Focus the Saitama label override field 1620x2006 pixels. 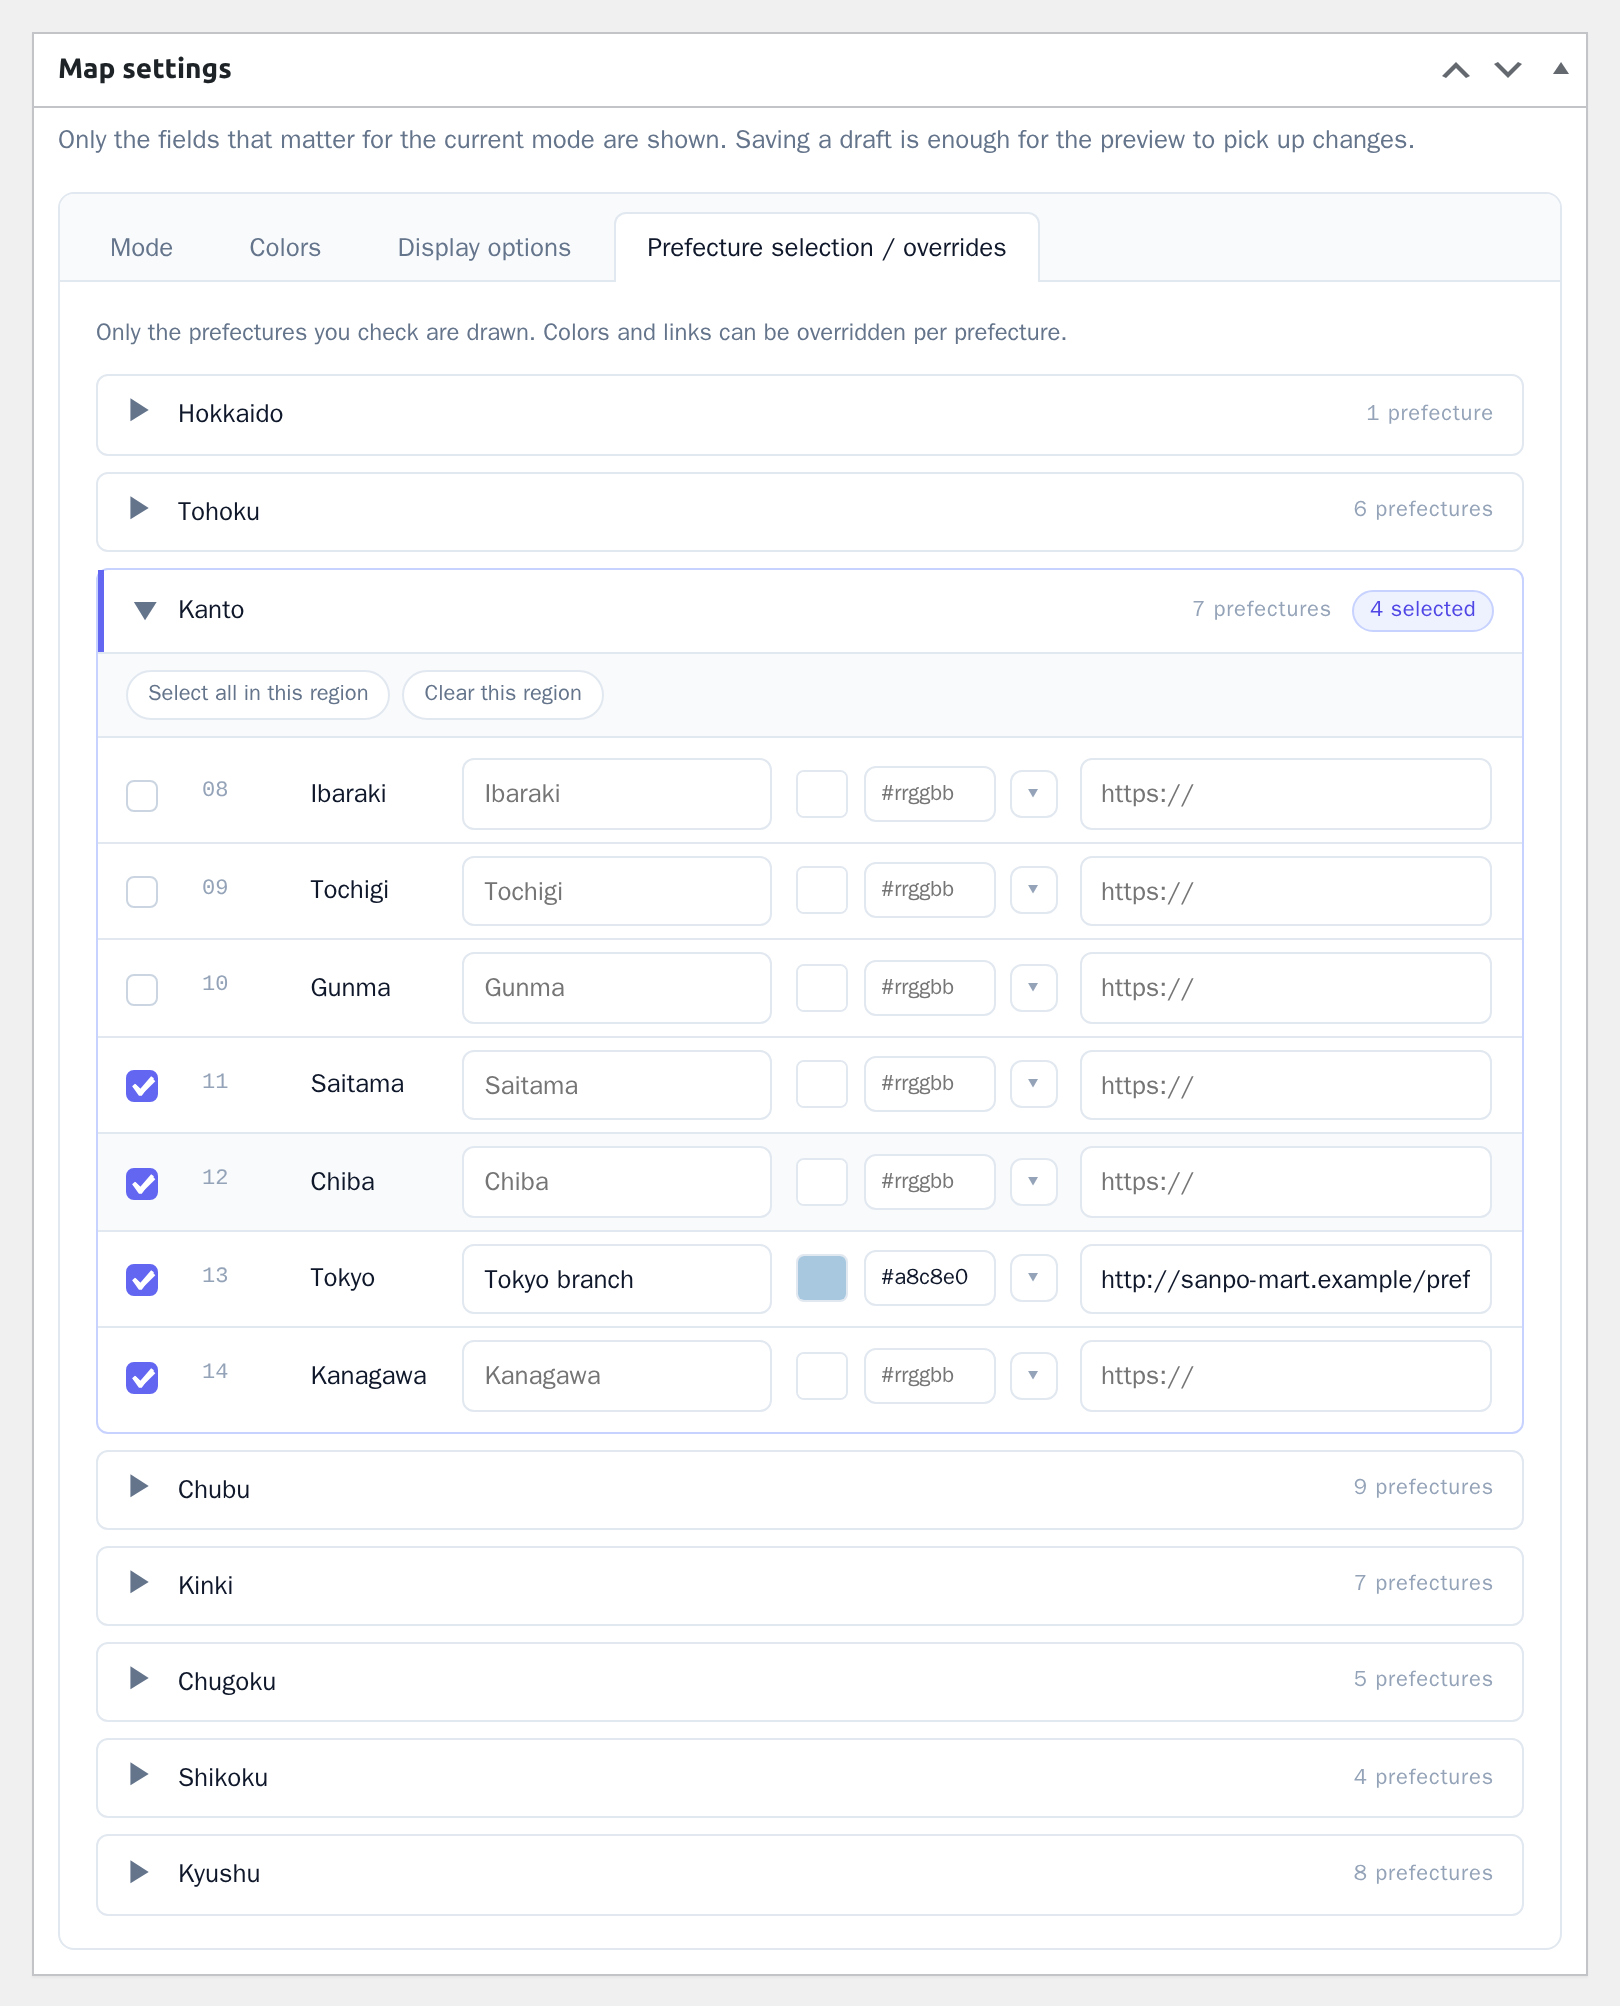click(x=617, y=1085)
